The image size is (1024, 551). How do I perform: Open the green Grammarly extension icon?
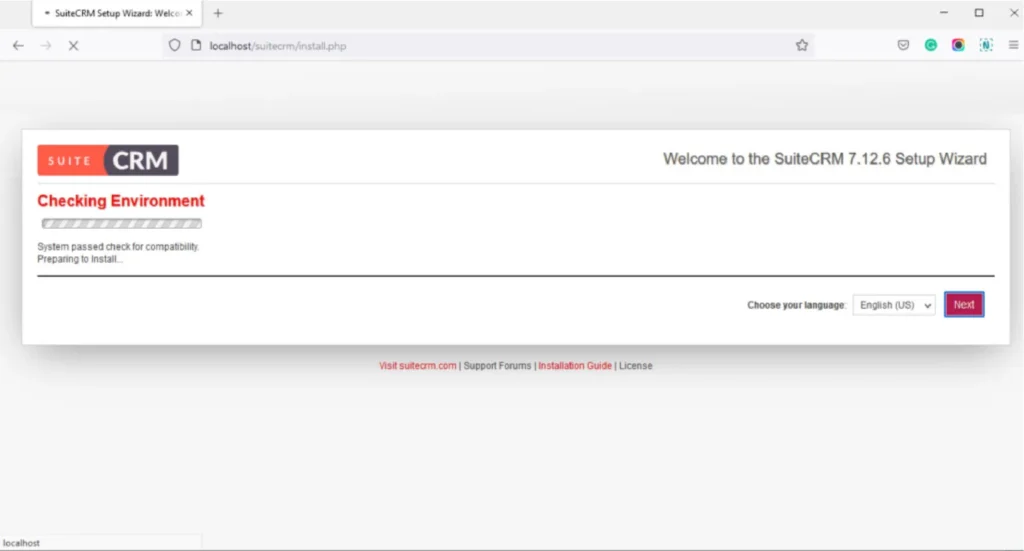click(931, 45)
